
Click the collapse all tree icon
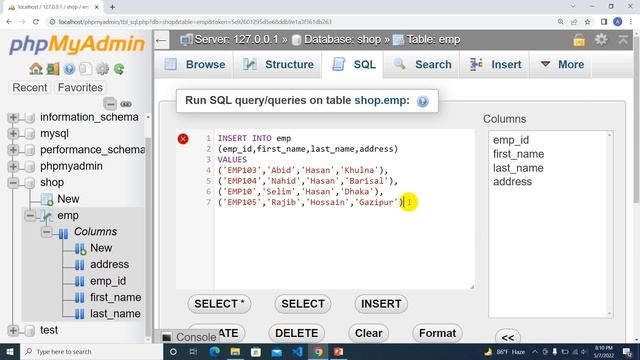coord(110,104)
